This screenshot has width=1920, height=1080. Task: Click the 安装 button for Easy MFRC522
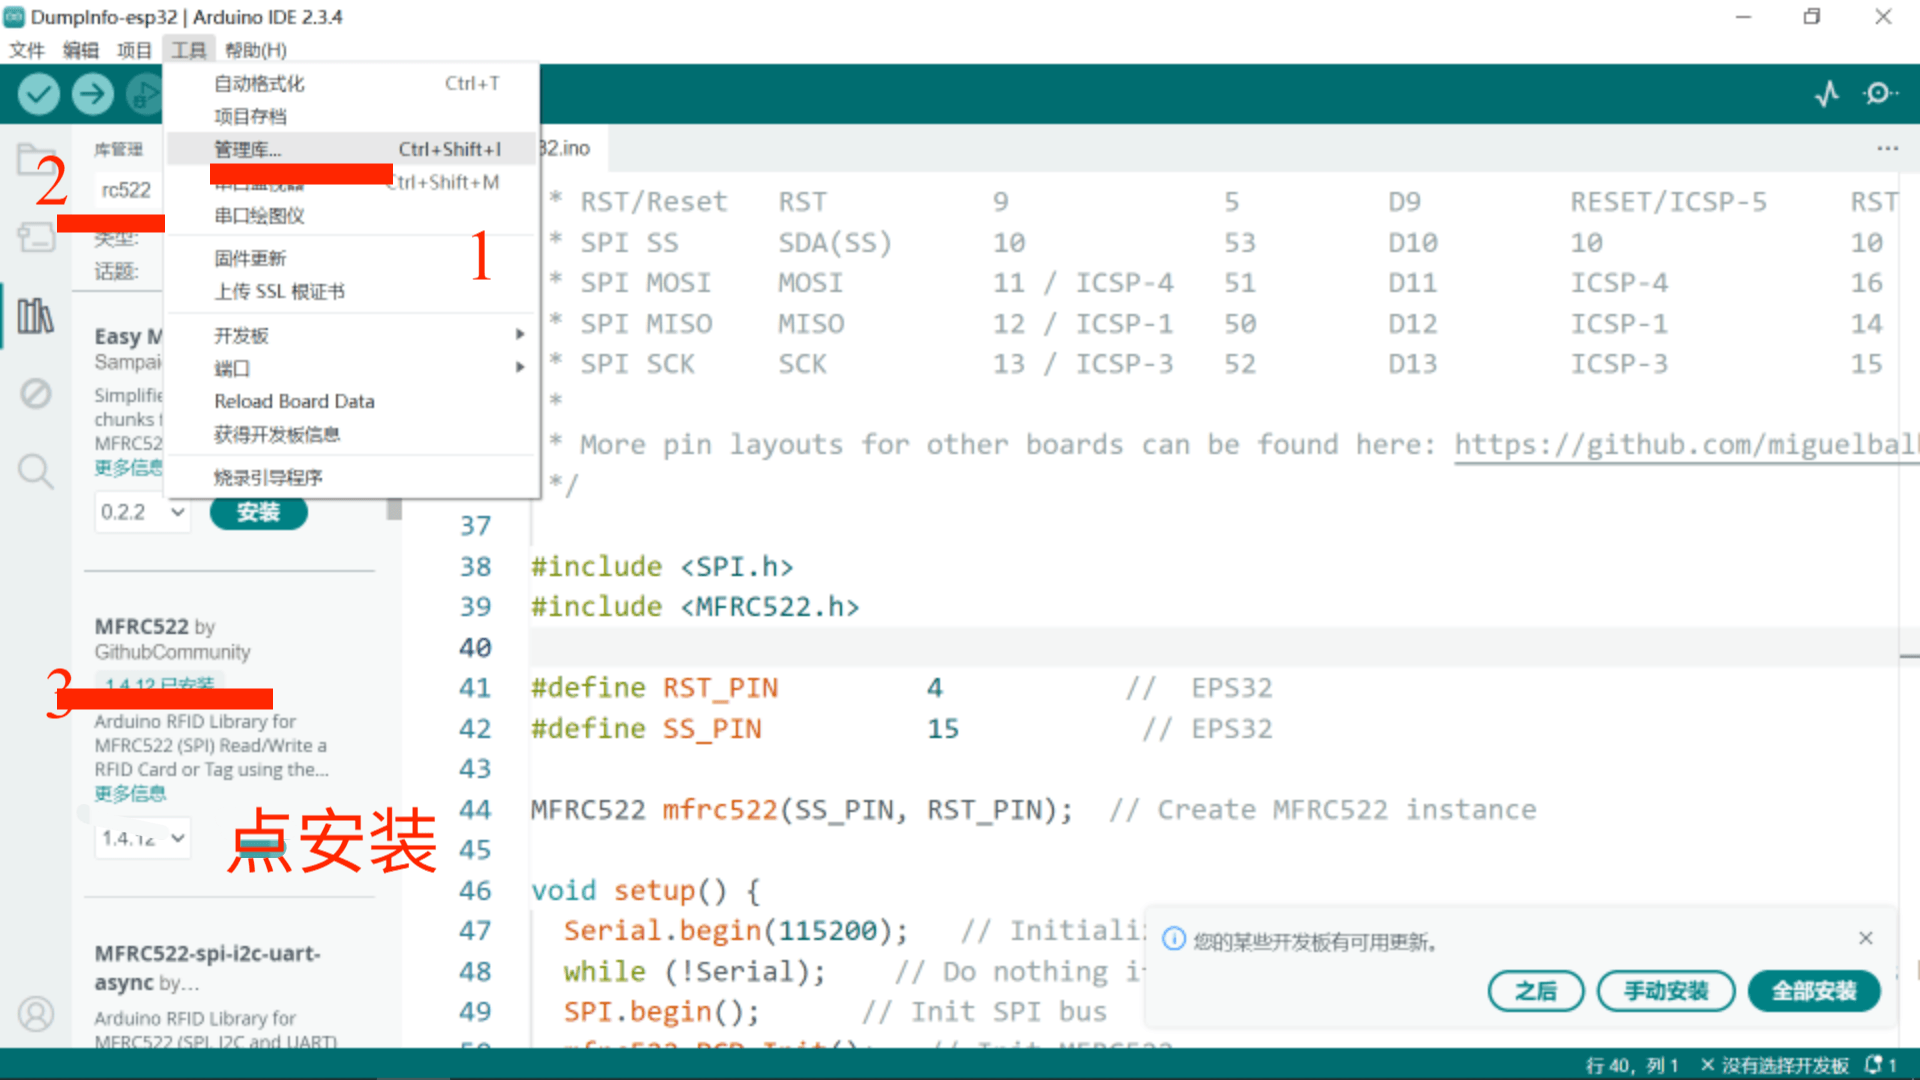pyautogui.click(x=258, y=512)
